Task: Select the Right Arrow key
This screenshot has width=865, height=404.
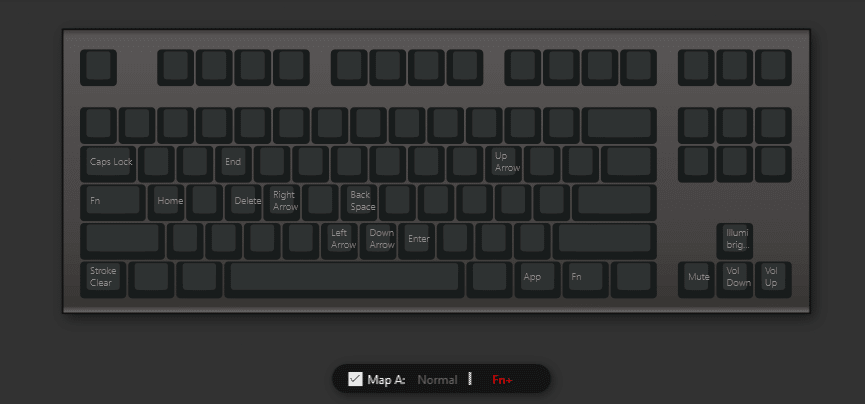Action: (282, 203)
